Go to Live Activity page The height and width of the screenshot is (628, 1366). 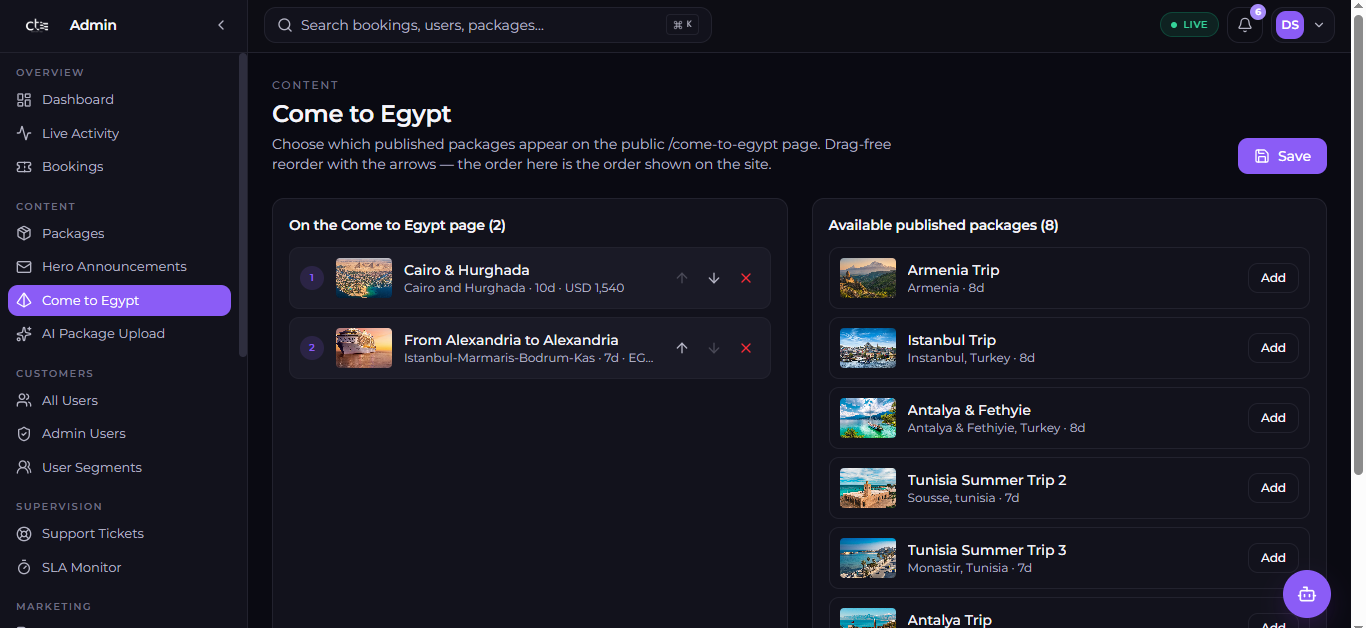[x=119, y=133]
